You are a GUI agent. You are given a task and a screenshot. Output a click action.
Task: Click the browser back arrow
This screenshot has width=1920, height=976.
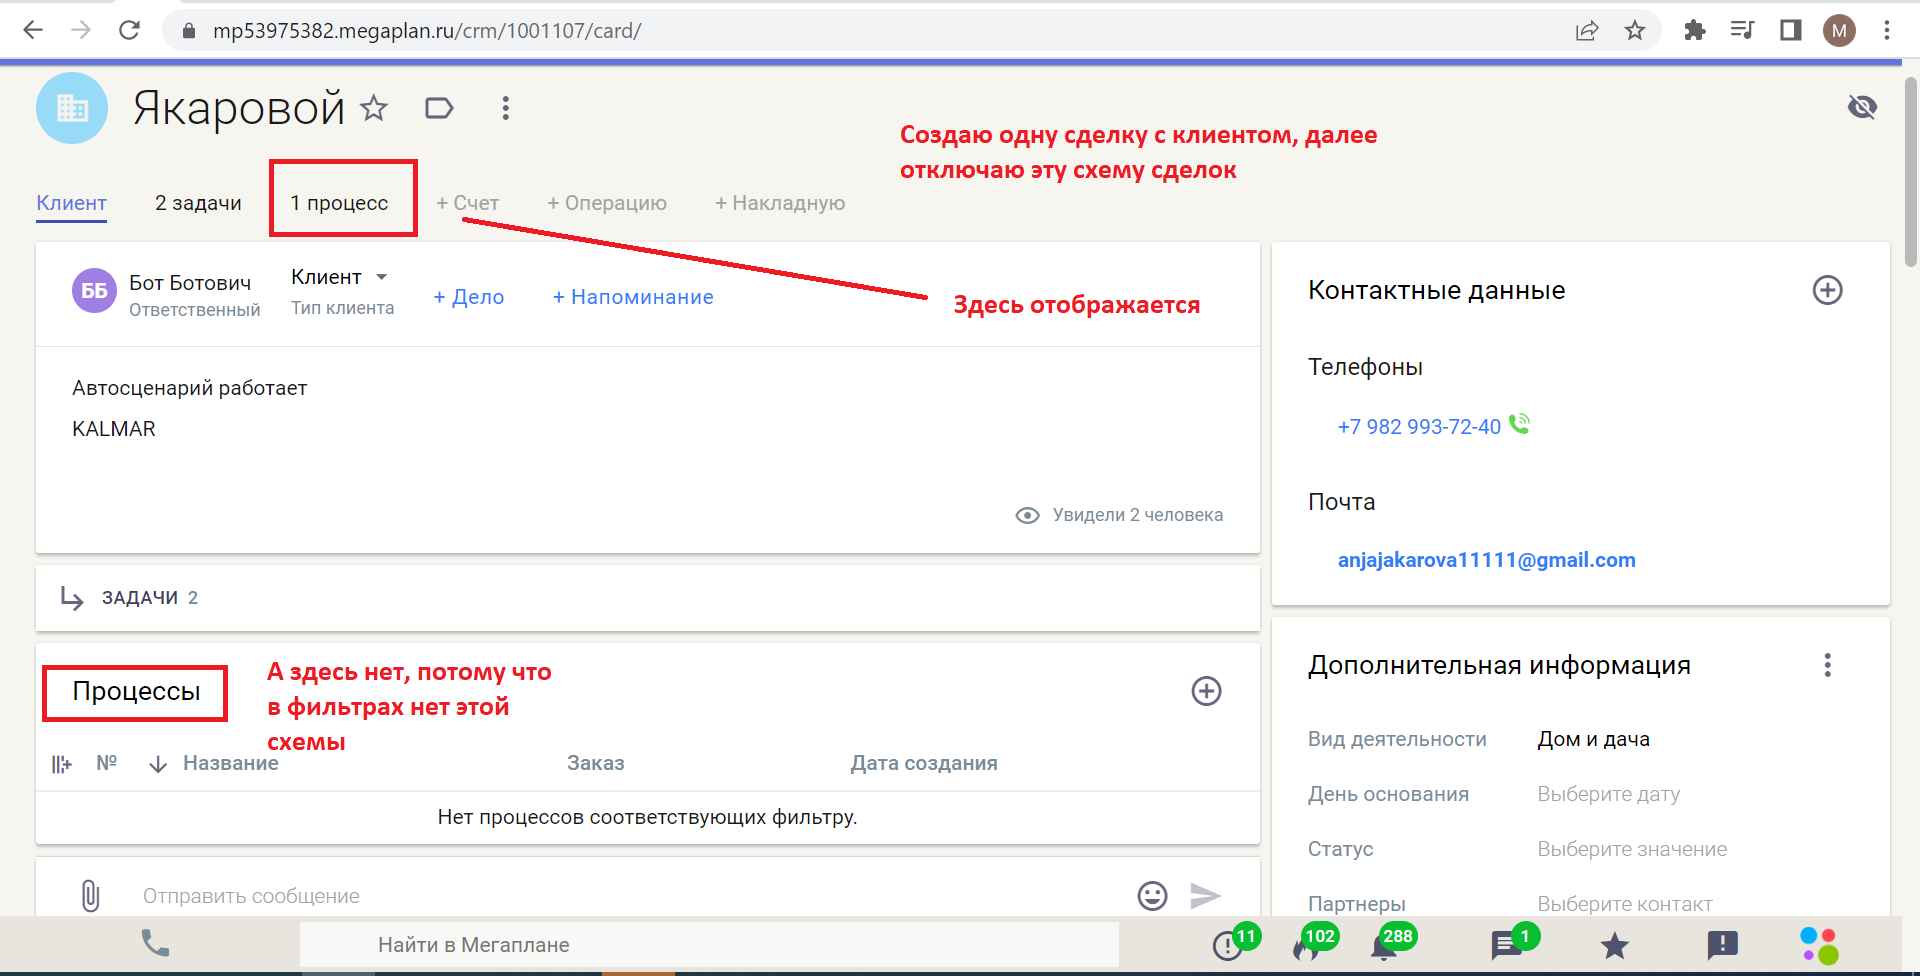click(33, 30)
